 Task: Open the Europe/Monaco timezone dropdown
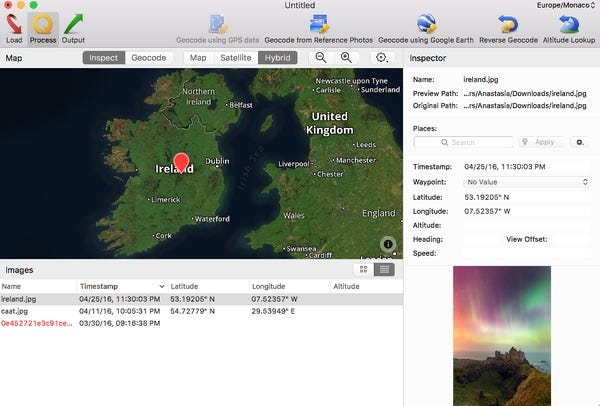(566, 5)
